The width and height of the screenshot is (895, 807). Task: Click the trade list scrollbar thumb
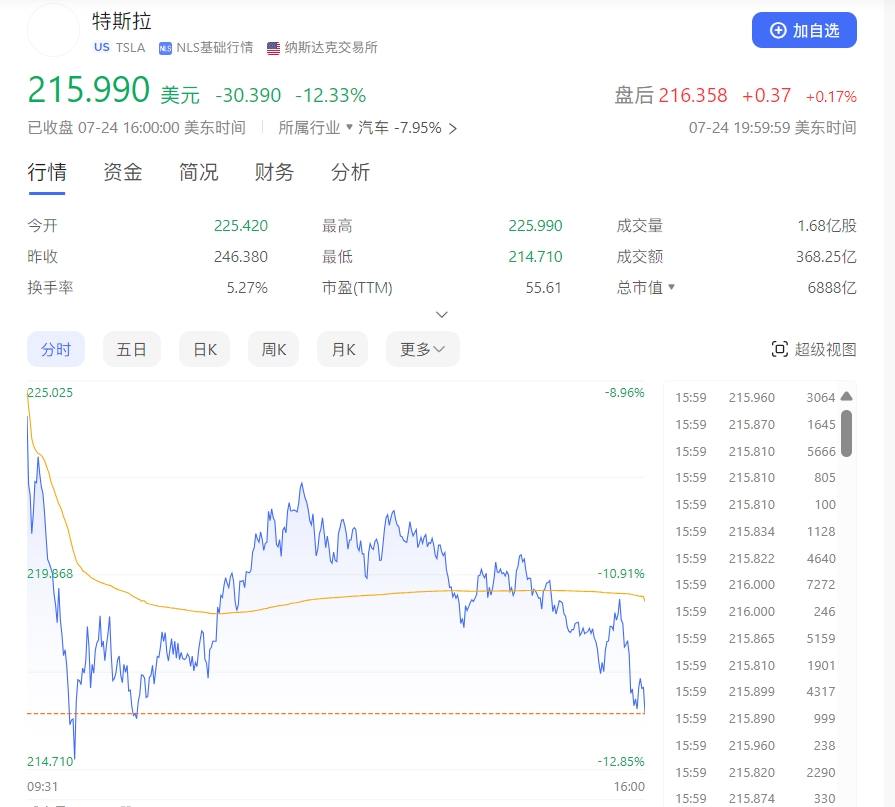click(846, 433)
